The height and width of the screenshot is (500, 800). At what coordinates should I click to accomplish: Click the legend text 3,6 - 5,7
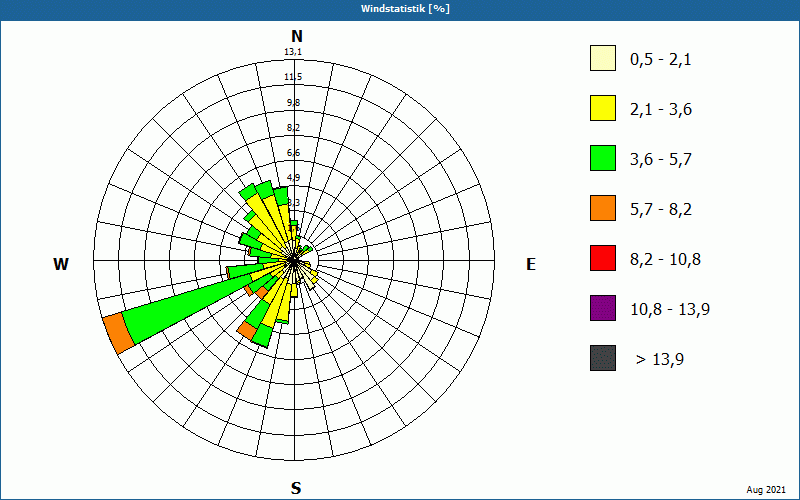[661, 160]
